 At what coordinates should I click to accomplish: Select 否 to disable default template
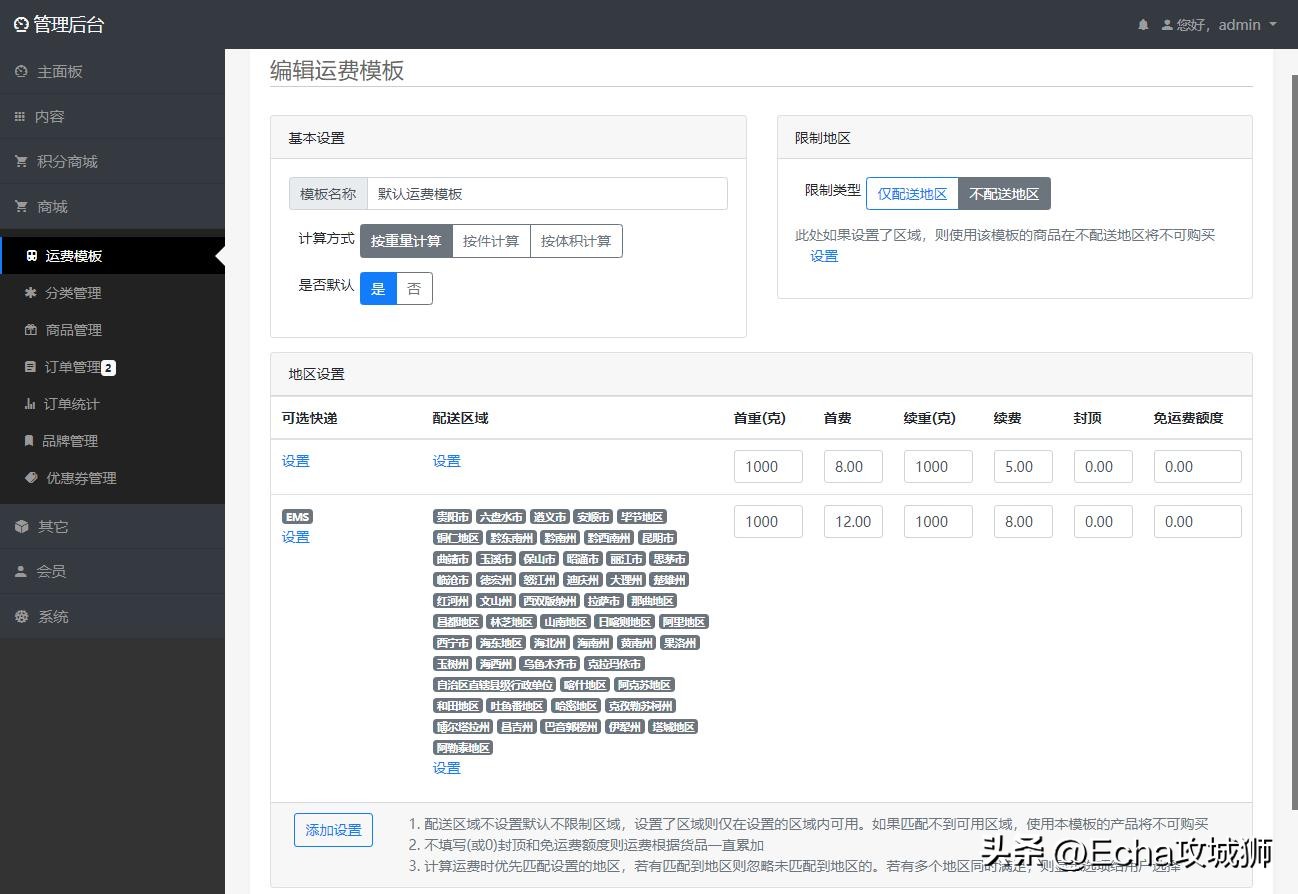[414, 288]
